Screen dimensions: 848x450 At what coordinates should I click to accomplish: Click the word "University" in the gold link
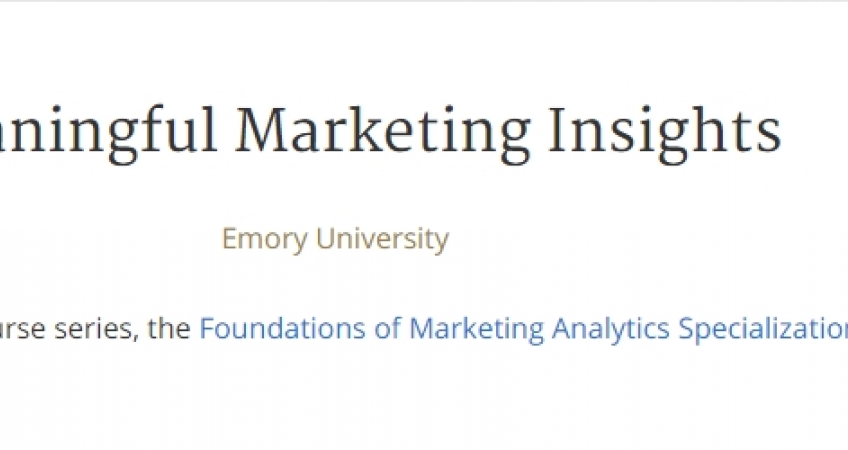click(x=382, y=240)
